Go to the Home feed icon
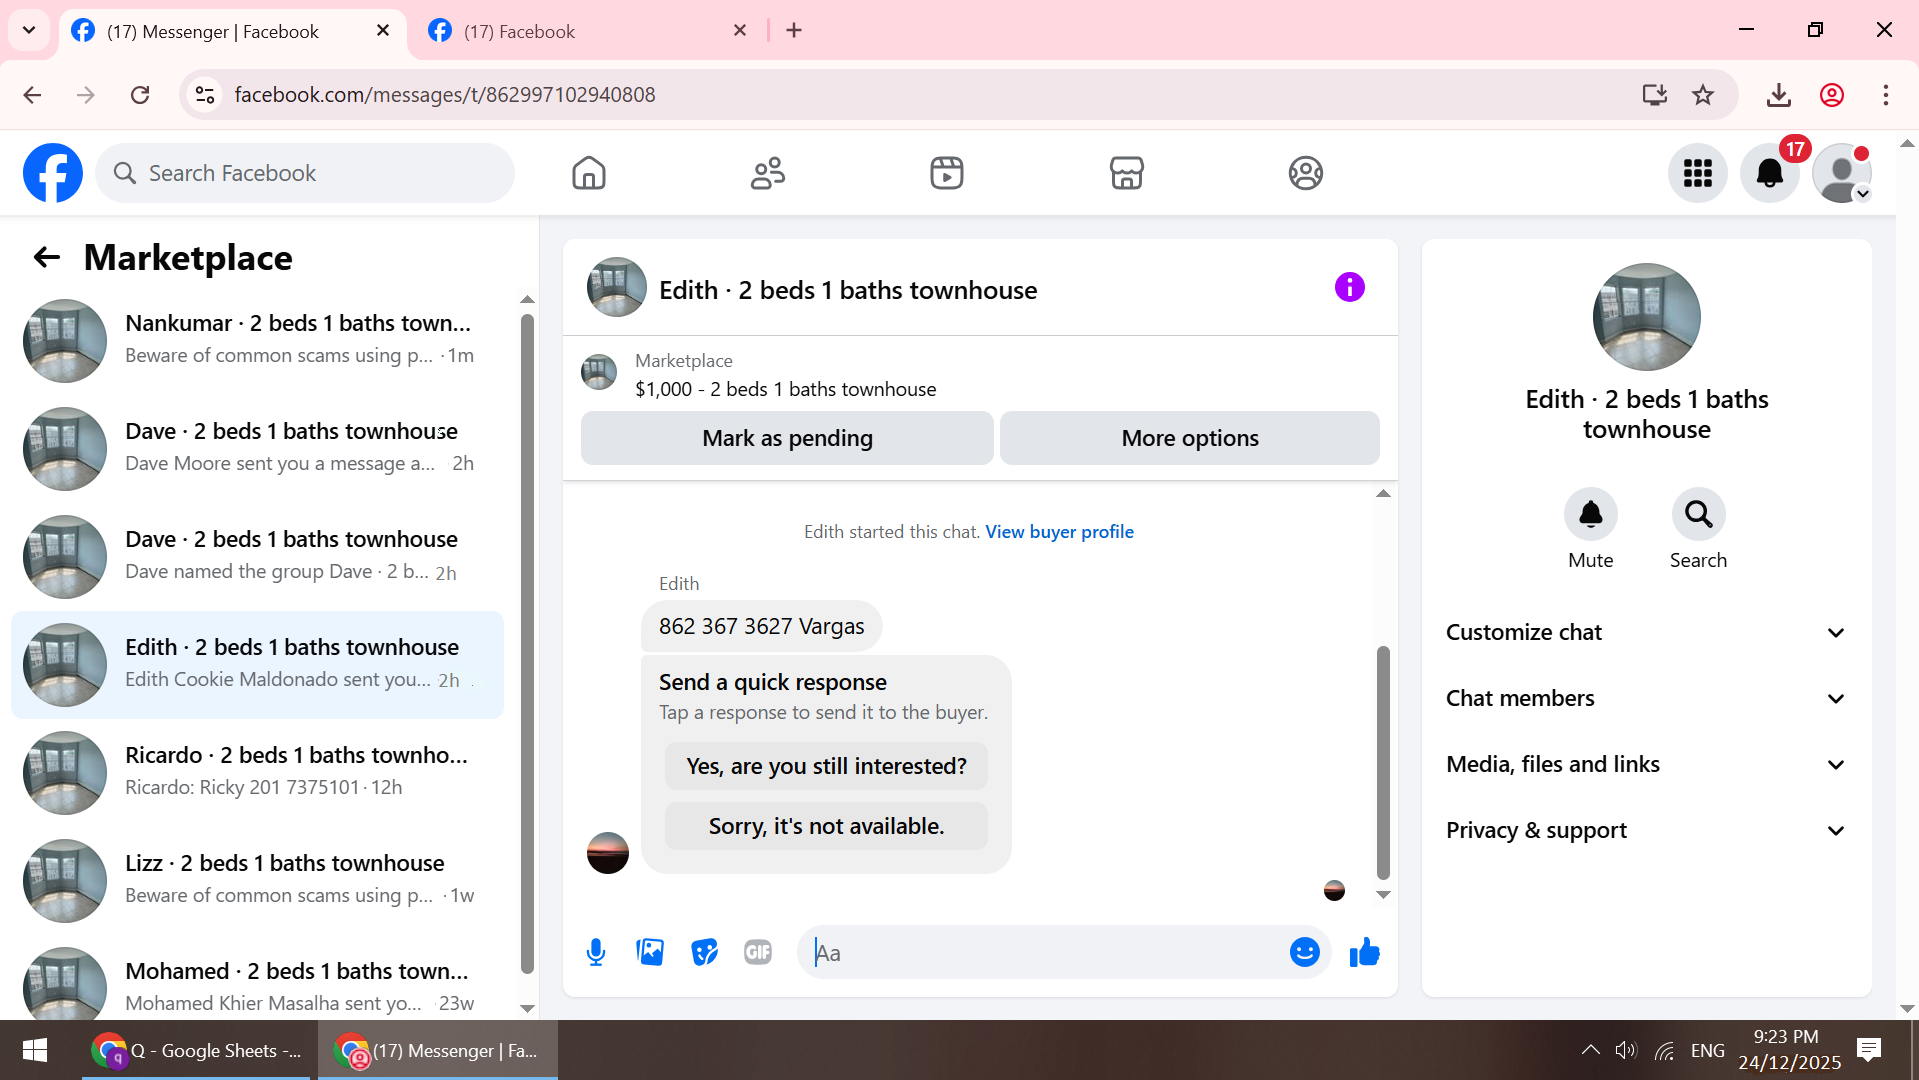This screenshot has width=1919, height=1080. (x=589, y=173)
